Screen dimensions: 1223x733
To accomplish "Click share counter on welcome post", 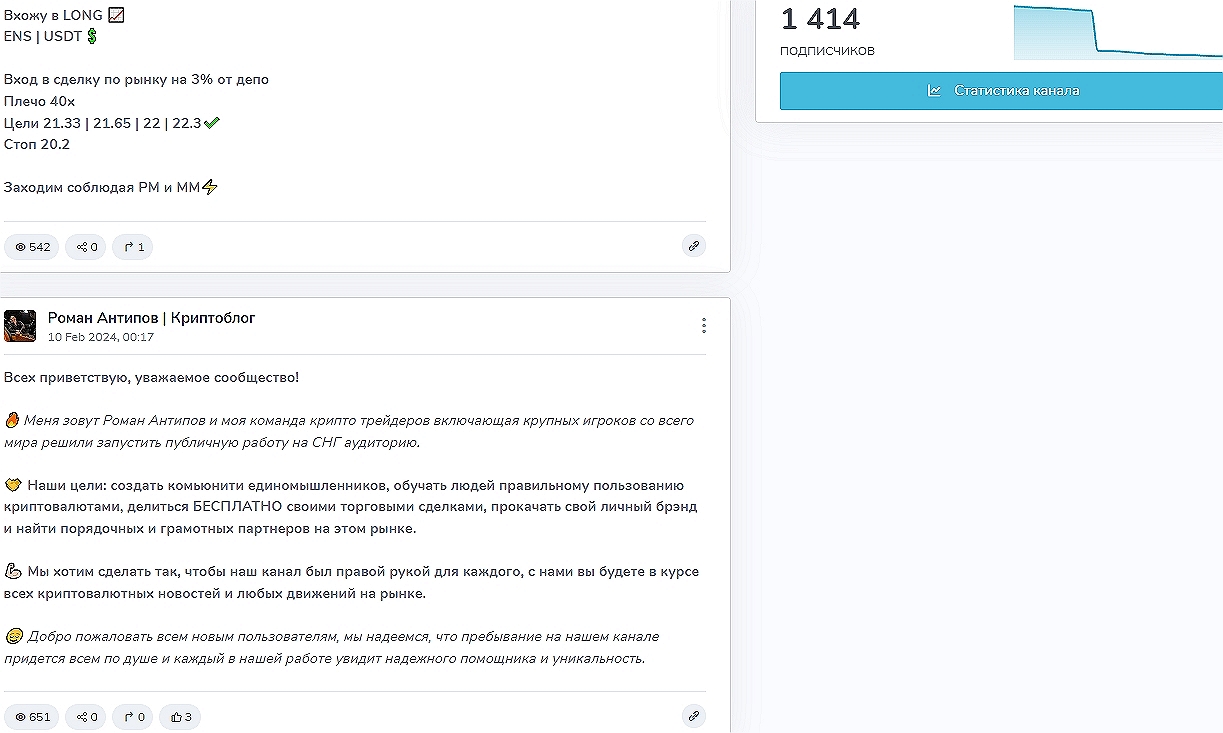I will click(x=86, y=716).
